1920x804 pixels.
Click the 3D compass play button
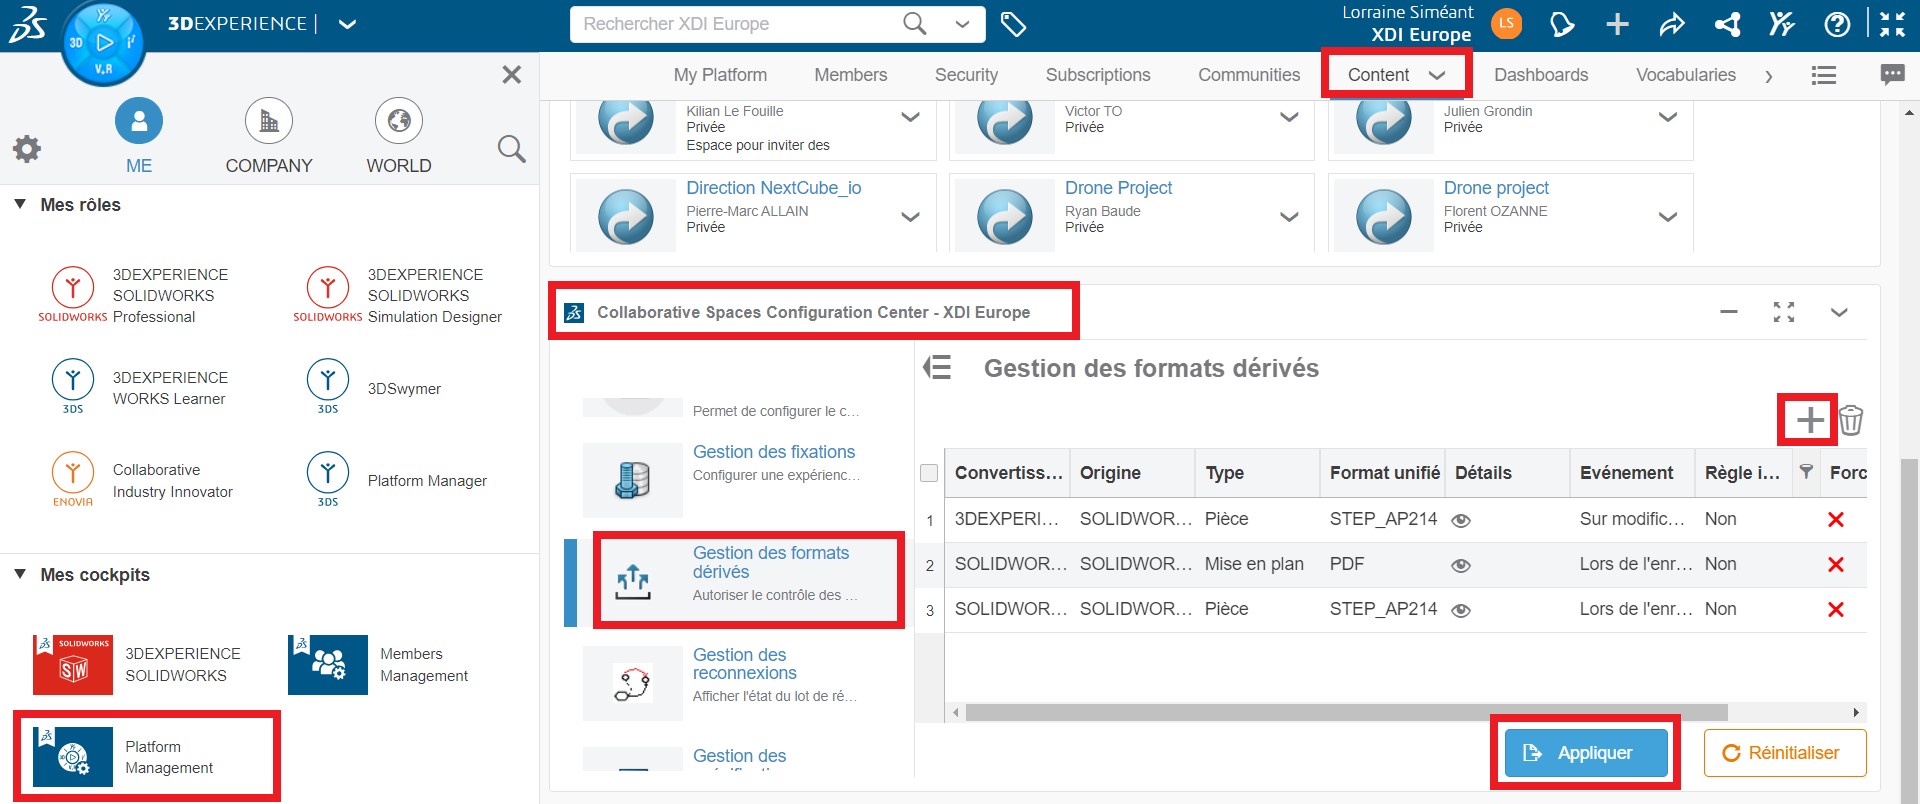[x=104, y=43]
